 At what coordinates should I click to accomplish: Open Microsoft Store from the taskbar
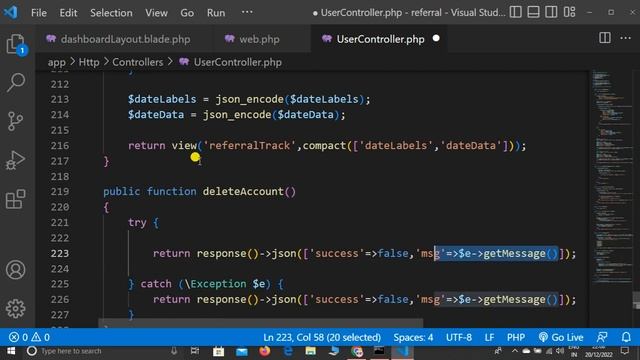[x=218, y=351]
